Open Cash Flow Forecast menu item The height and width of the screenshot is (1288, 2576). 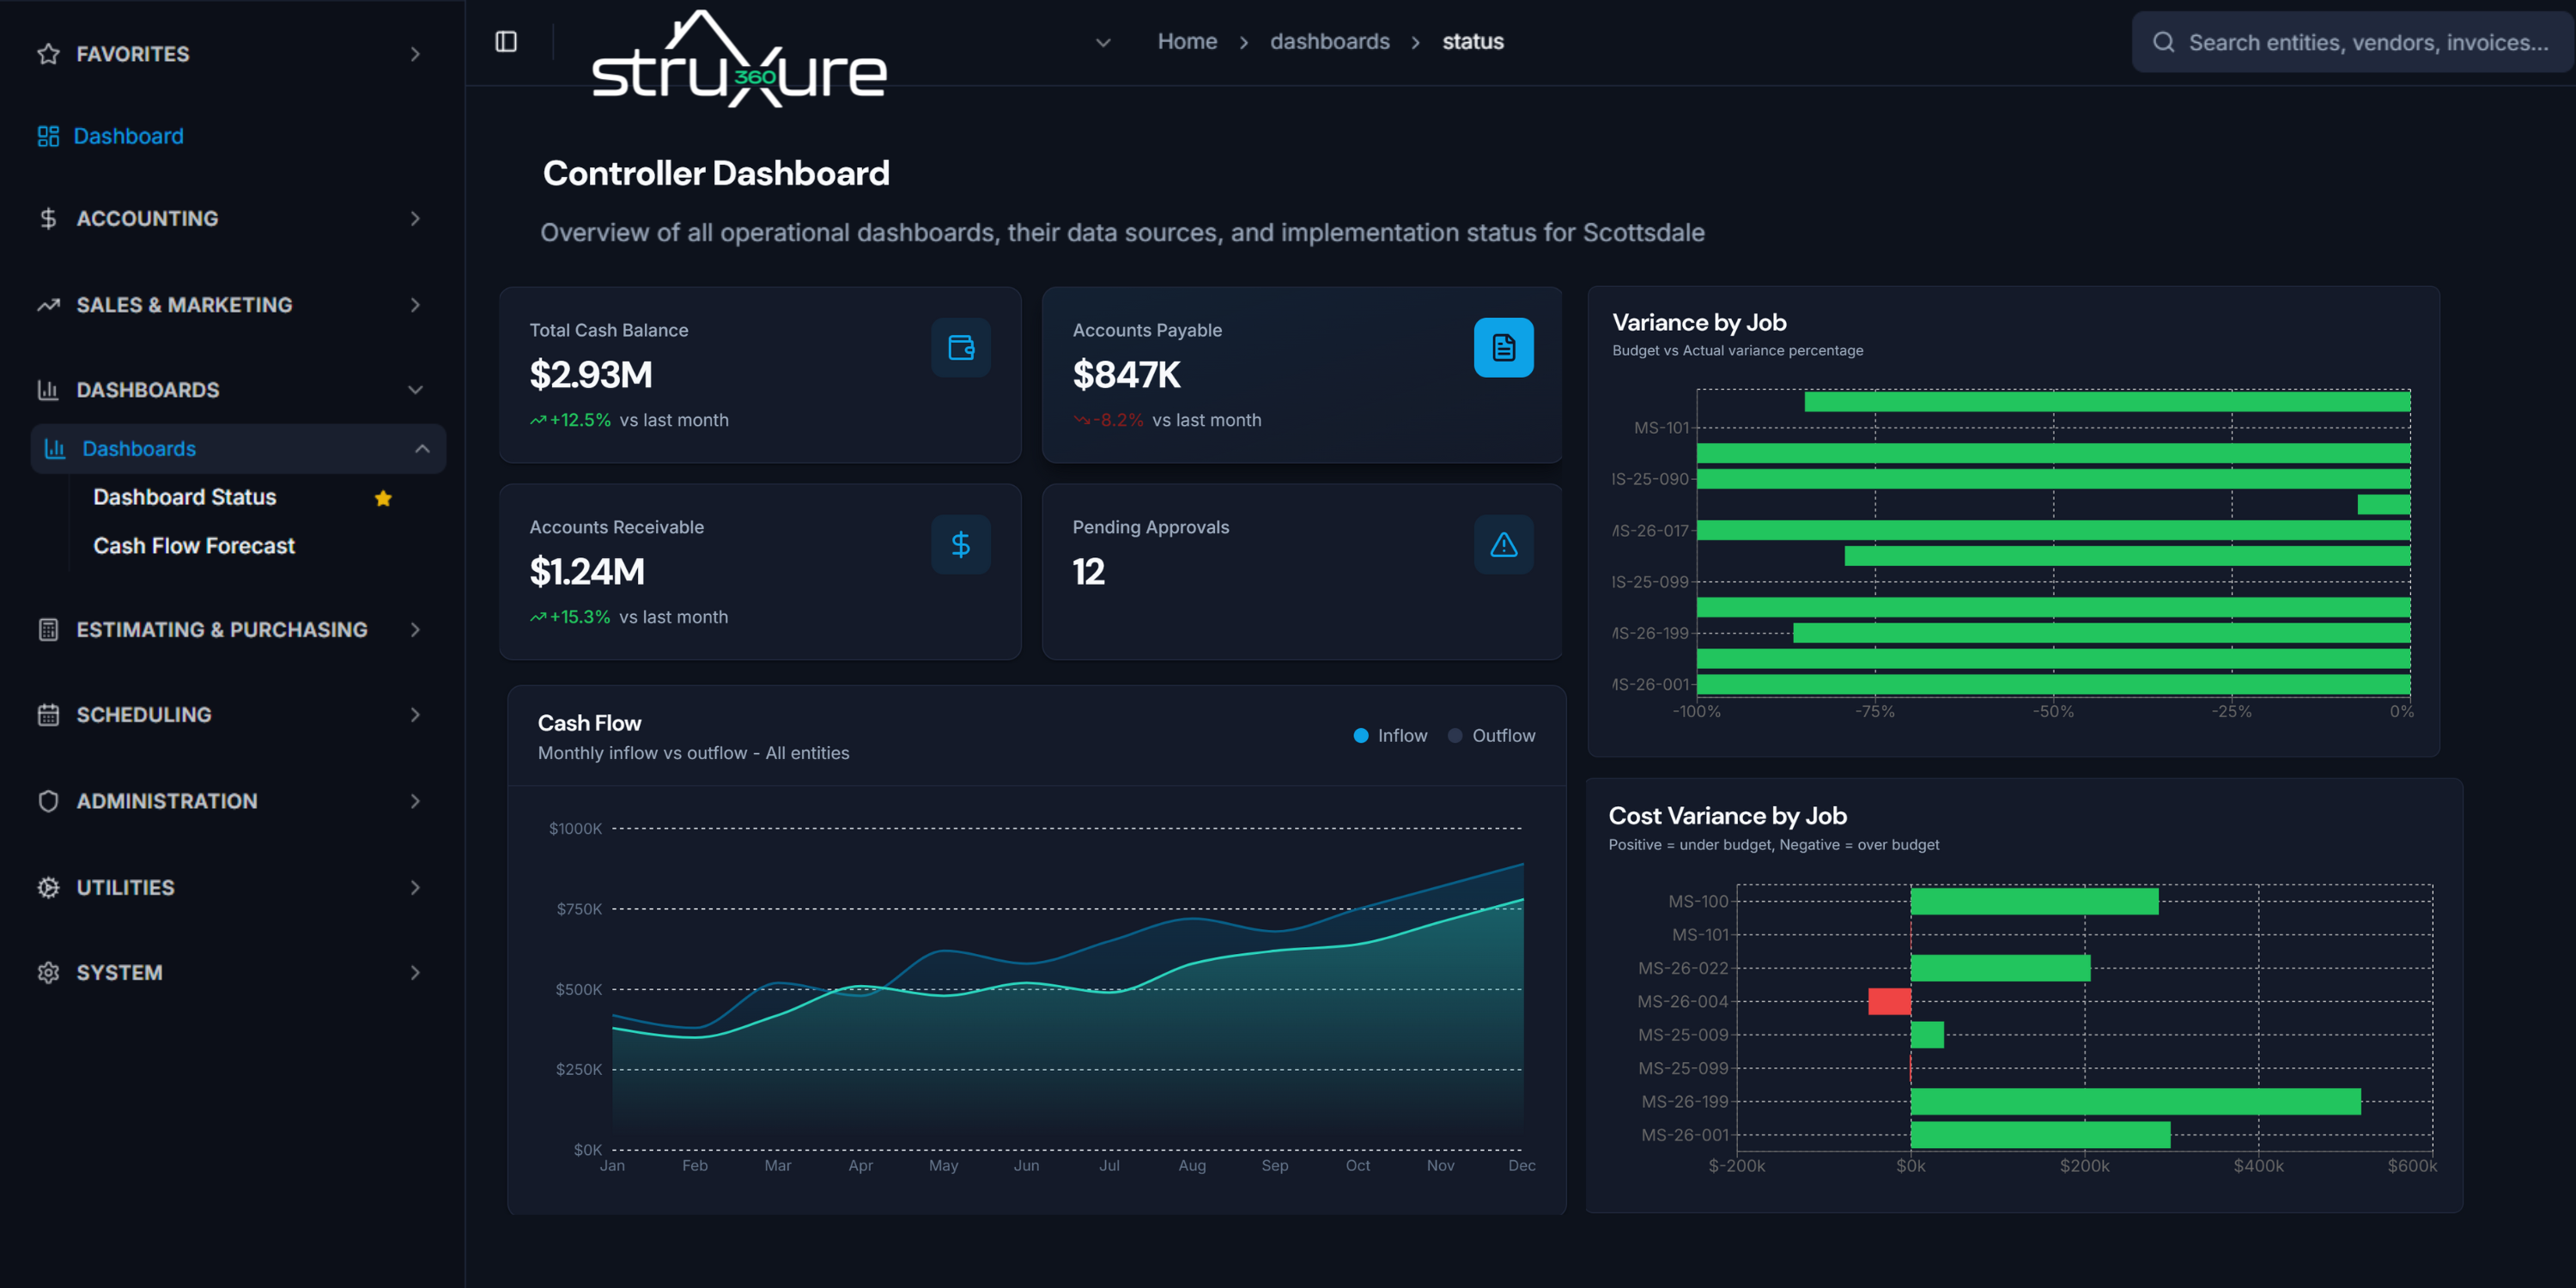click(x=194, y=546)
